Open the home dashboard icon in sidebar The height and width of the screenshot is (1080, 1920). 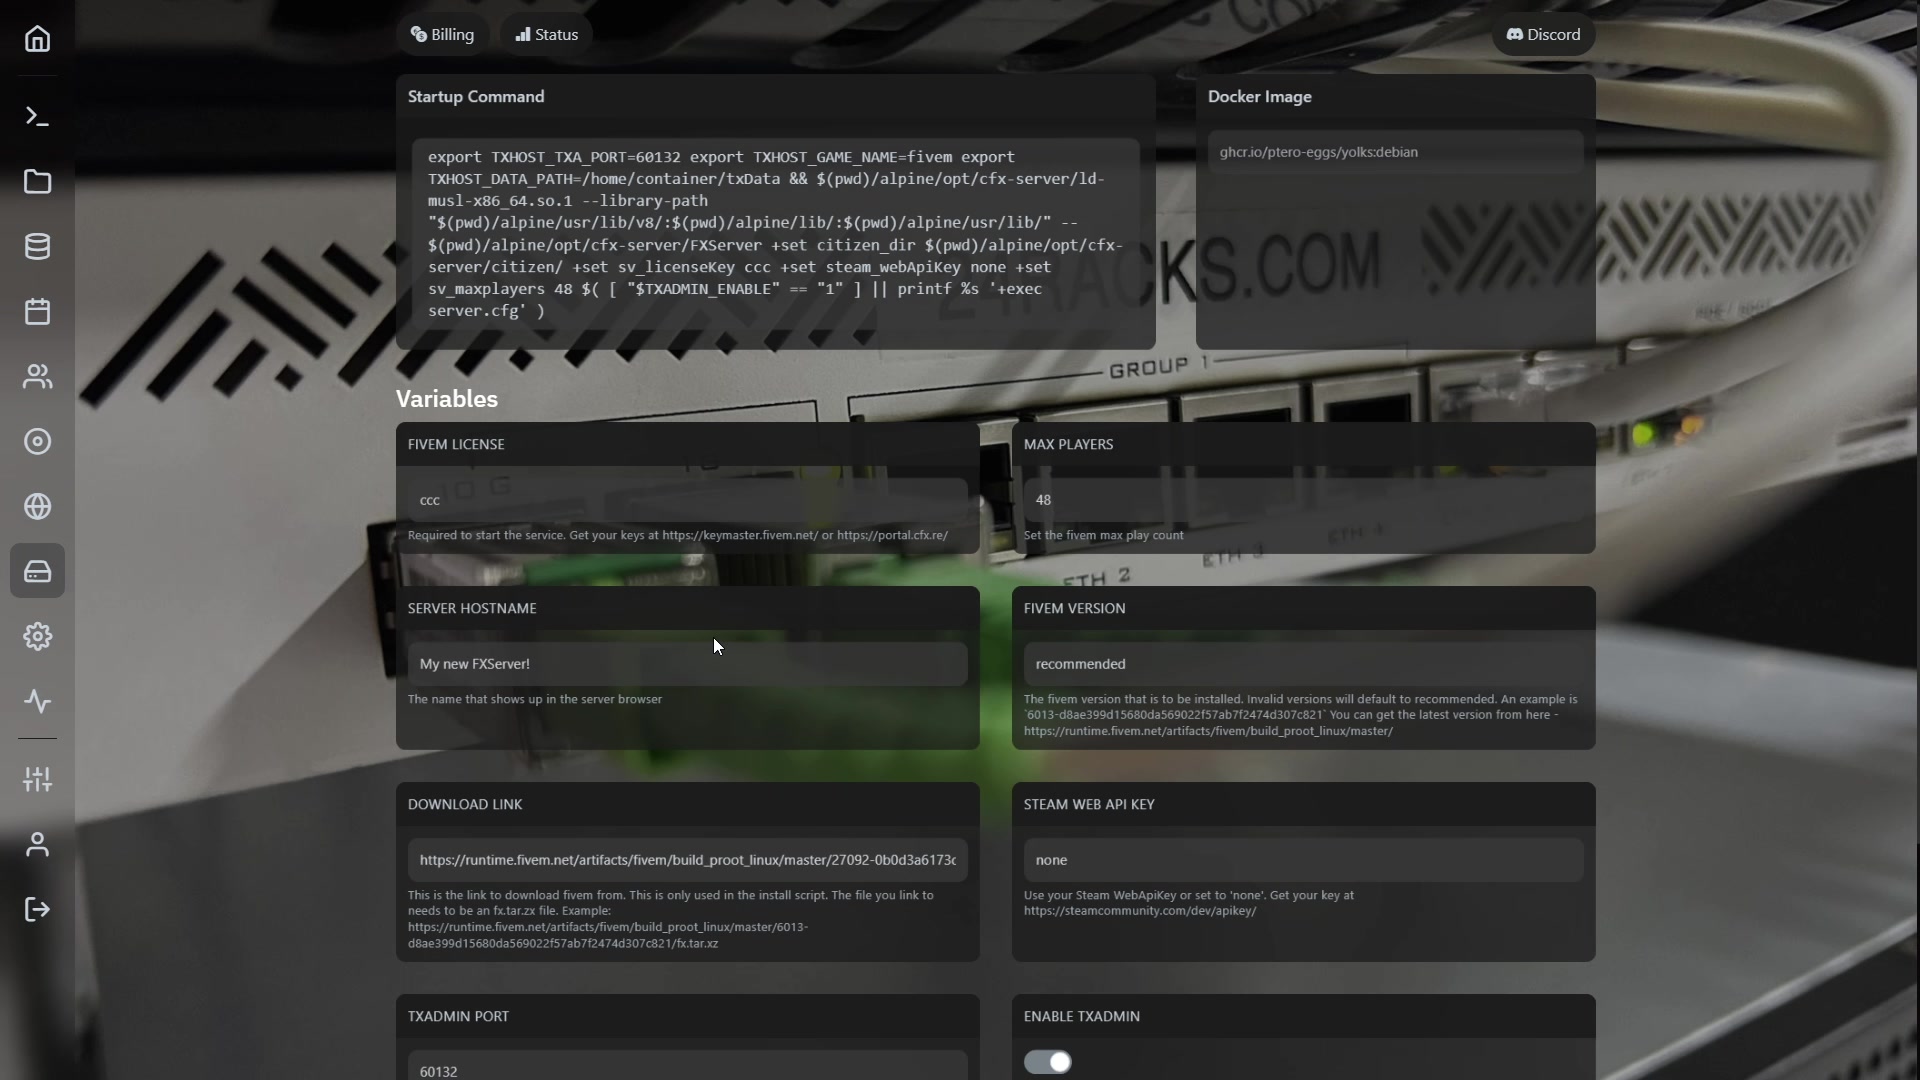pos(37,39)
